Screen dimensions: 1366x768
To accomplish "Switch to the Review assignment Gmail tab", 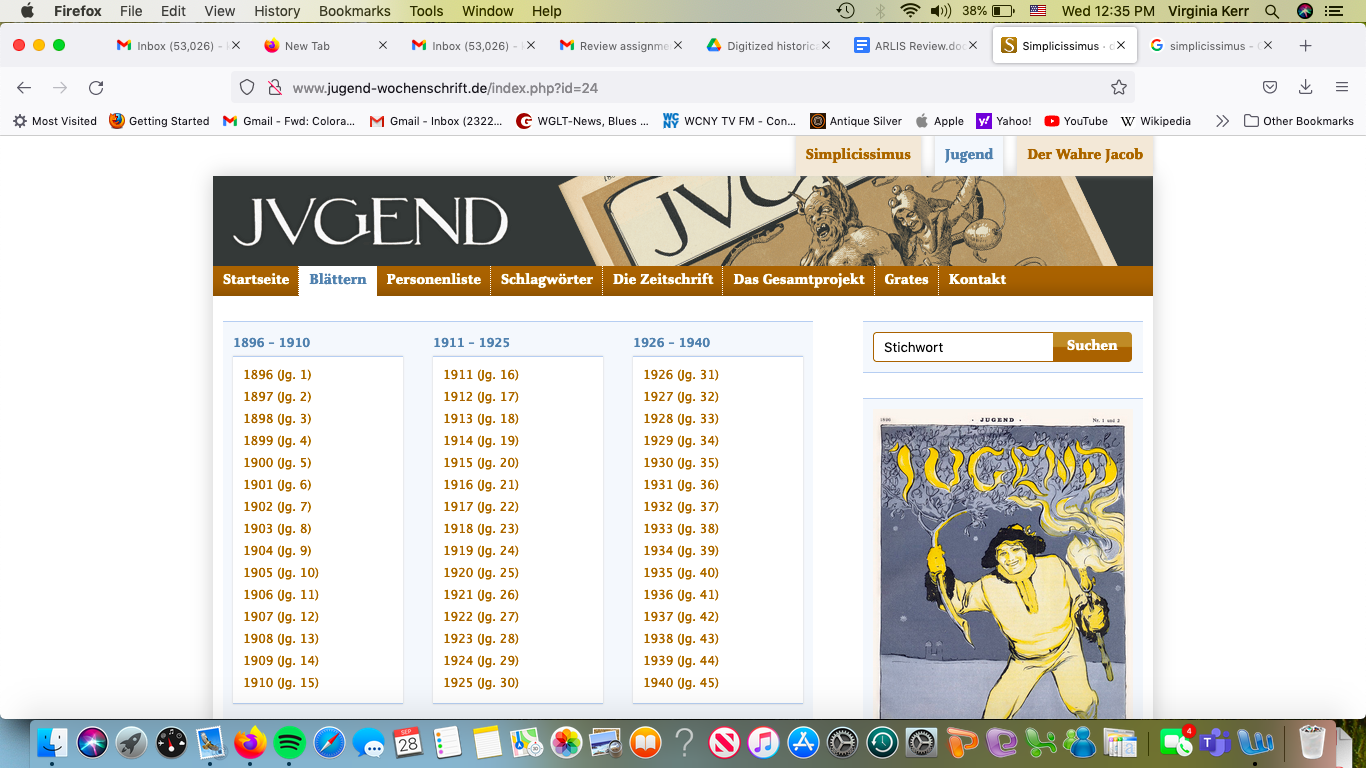I will (620, 46).
